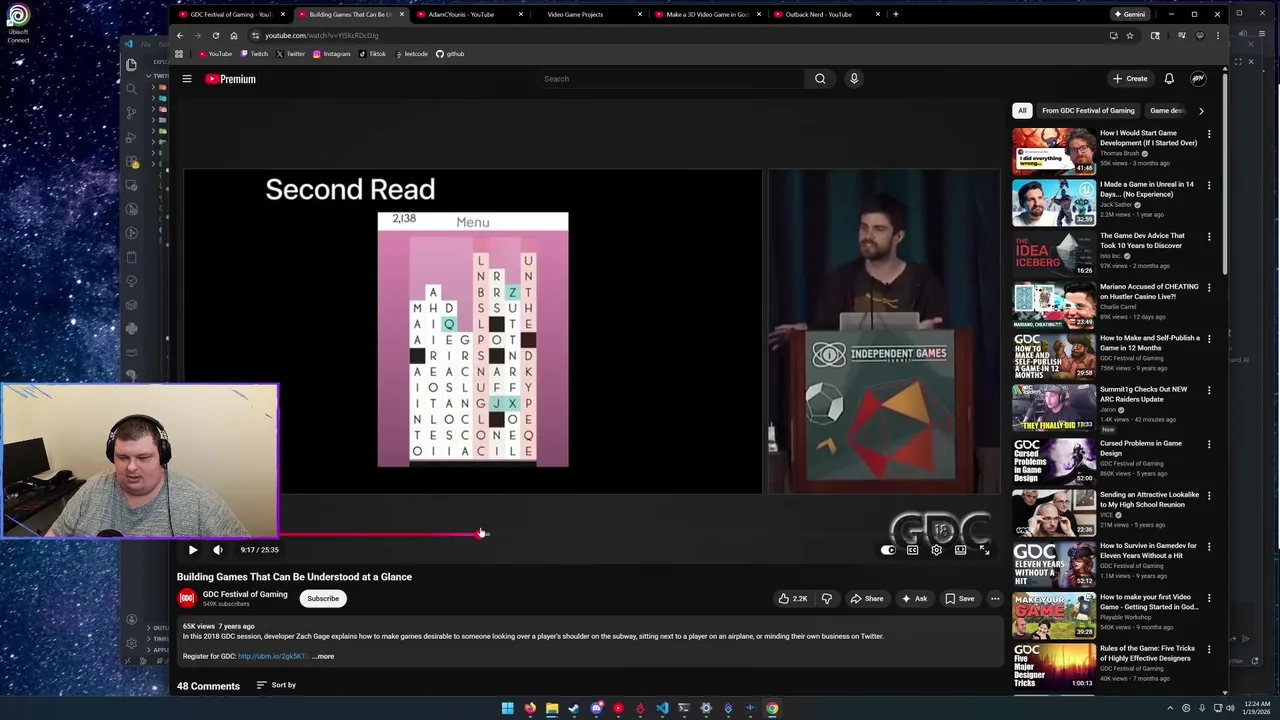Go back in browser history
The height and width of the screenshot is (720, 1280).
tap(180, 35)
